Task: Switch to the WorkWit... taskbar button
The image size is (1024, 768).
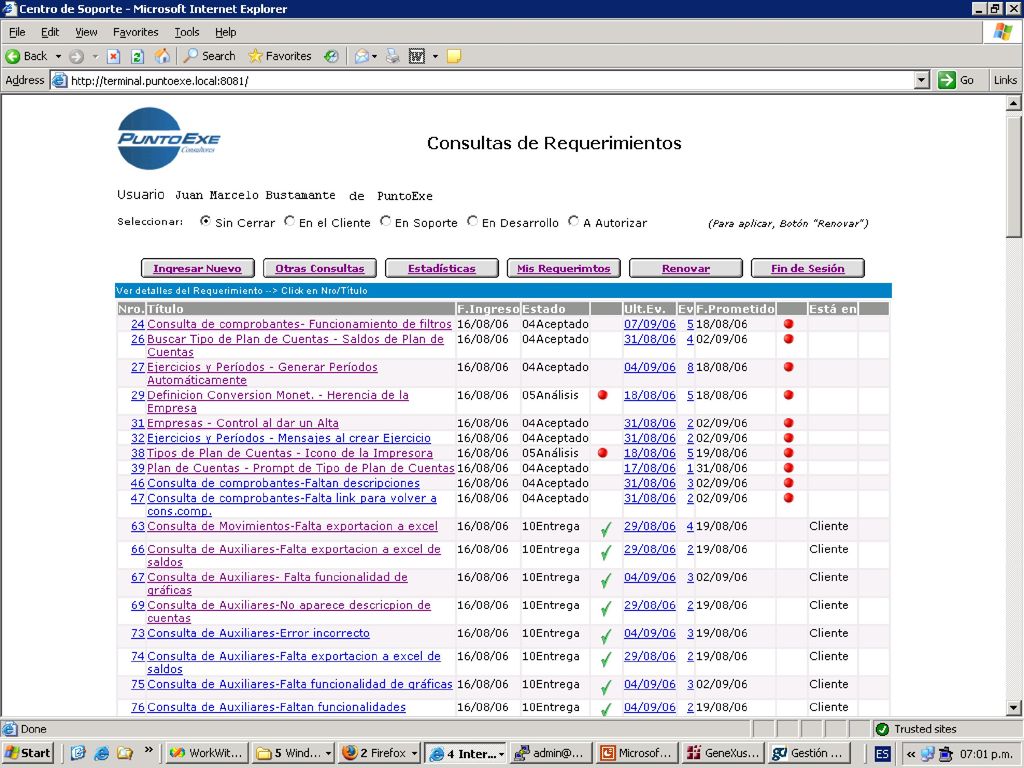Action: point(206,753)
